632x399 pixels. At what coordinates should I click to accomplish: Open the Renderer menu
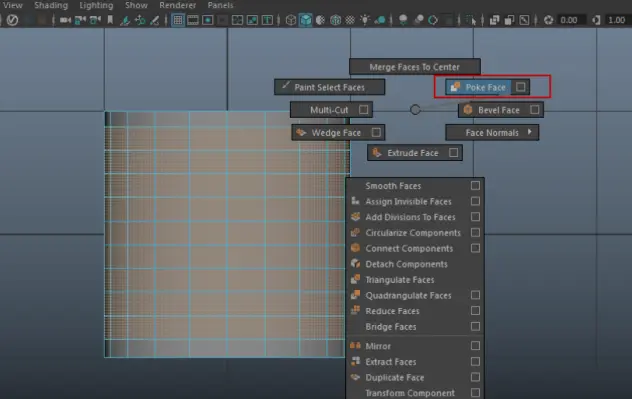(x=177, y=5)
